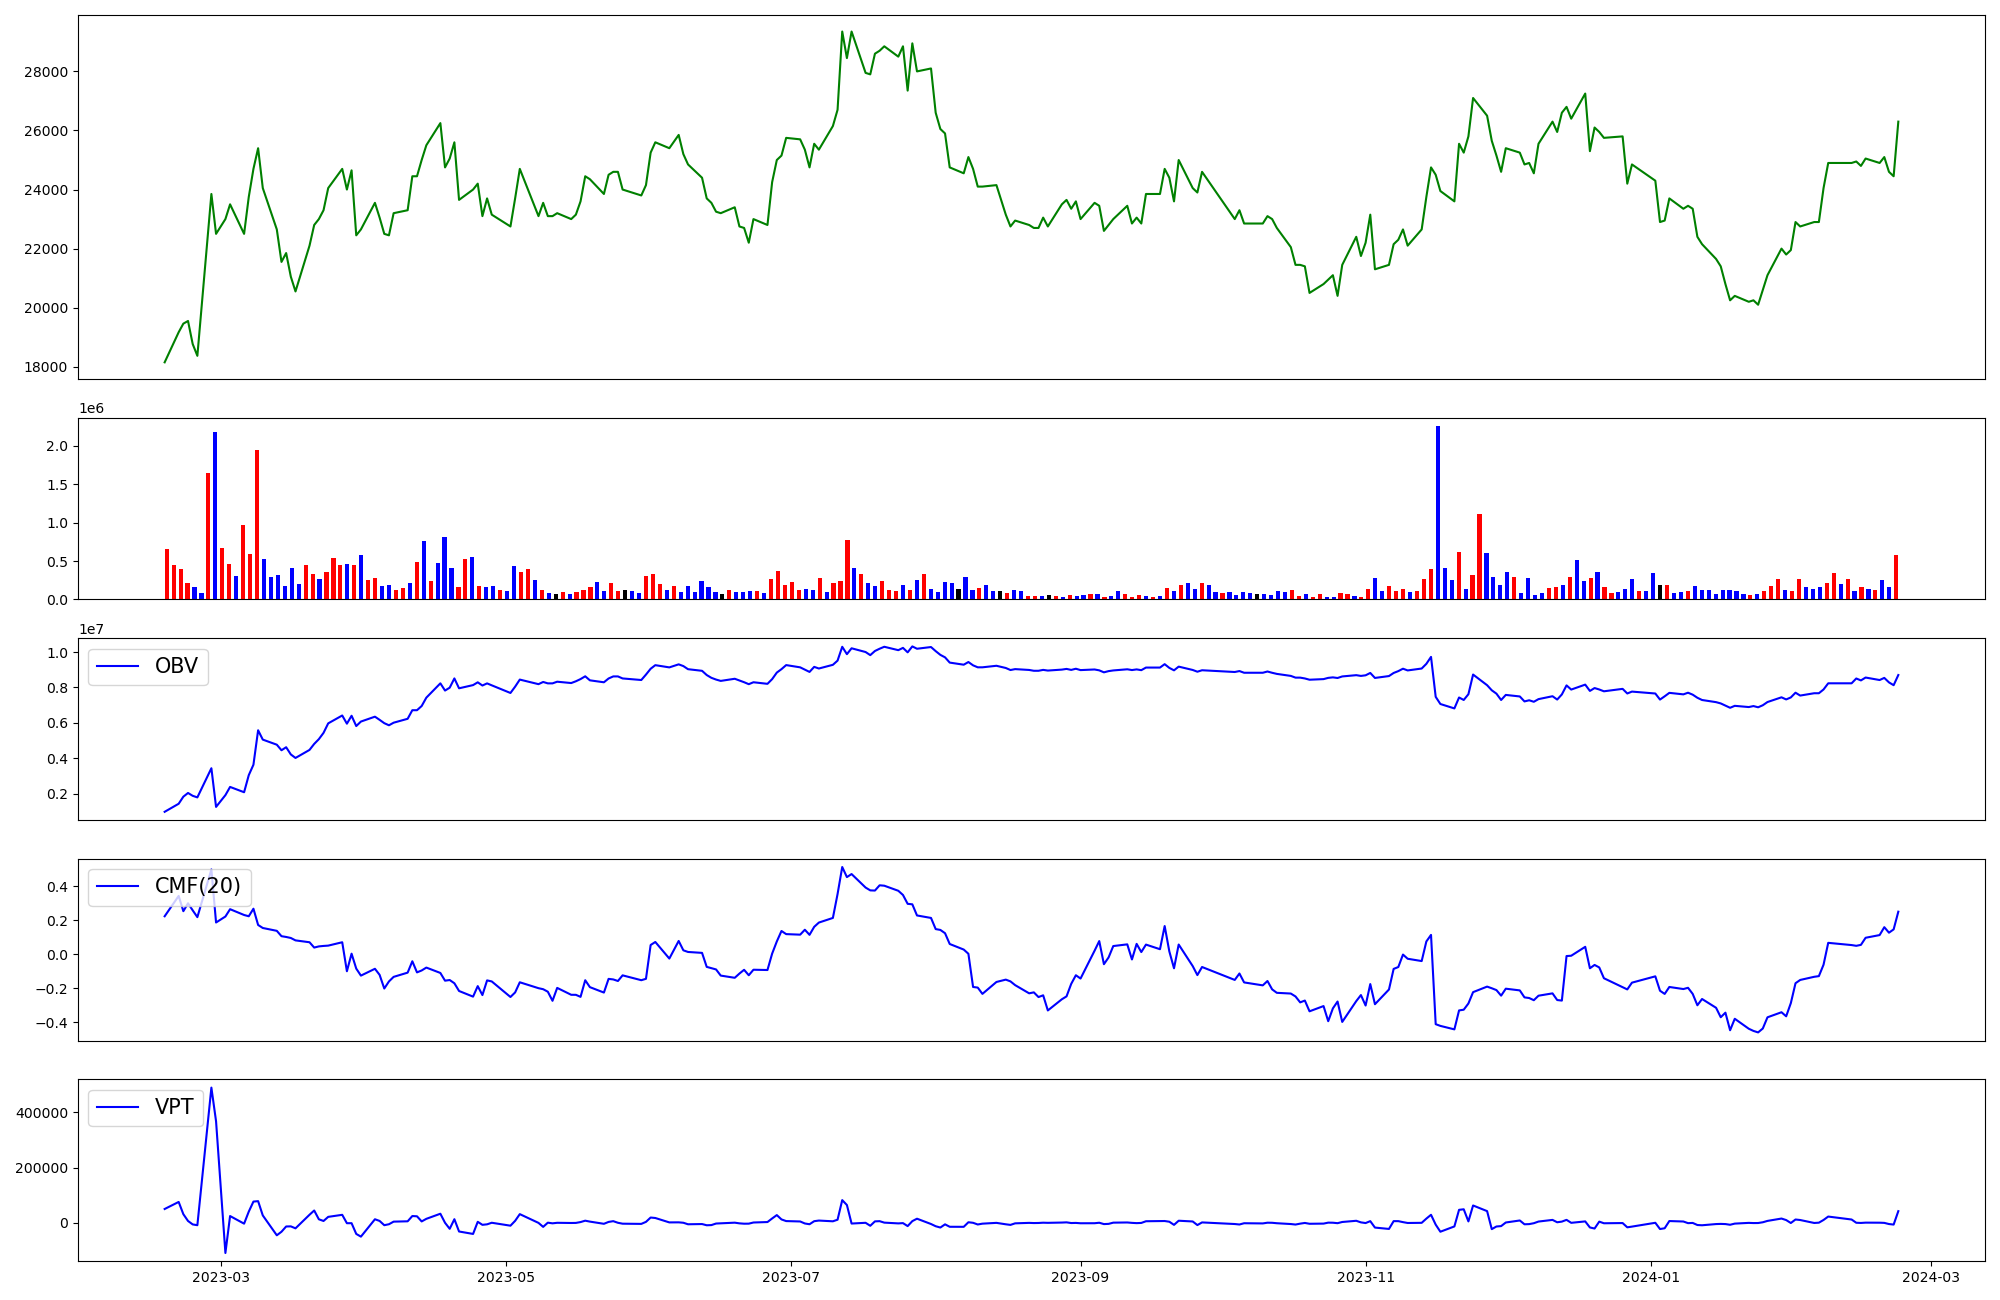Click the 2023-11 date axis label

tap(1366, 1277)
